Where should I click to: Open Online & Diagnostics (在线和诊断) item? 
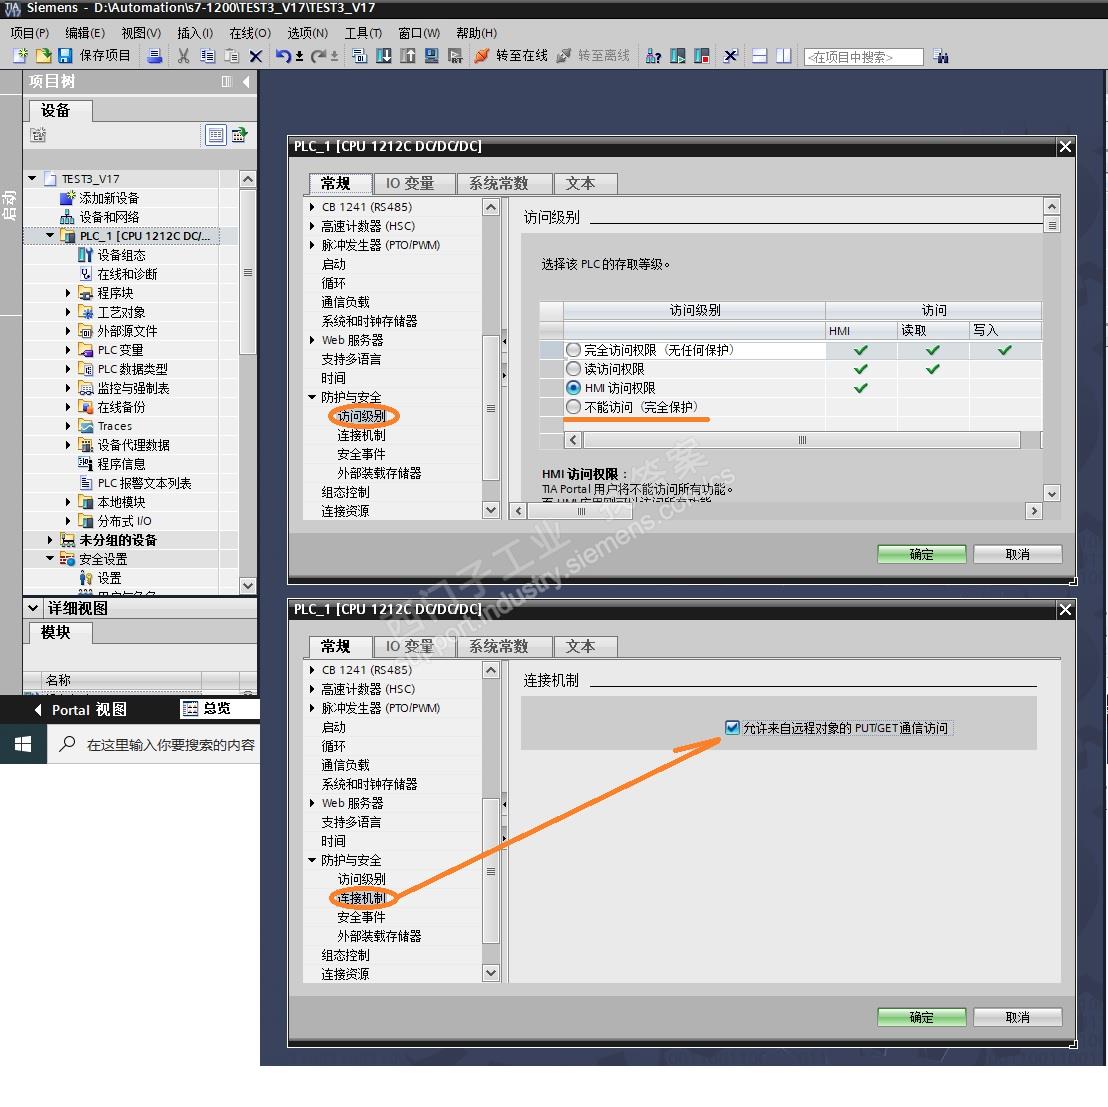click(x=126, y=274)
